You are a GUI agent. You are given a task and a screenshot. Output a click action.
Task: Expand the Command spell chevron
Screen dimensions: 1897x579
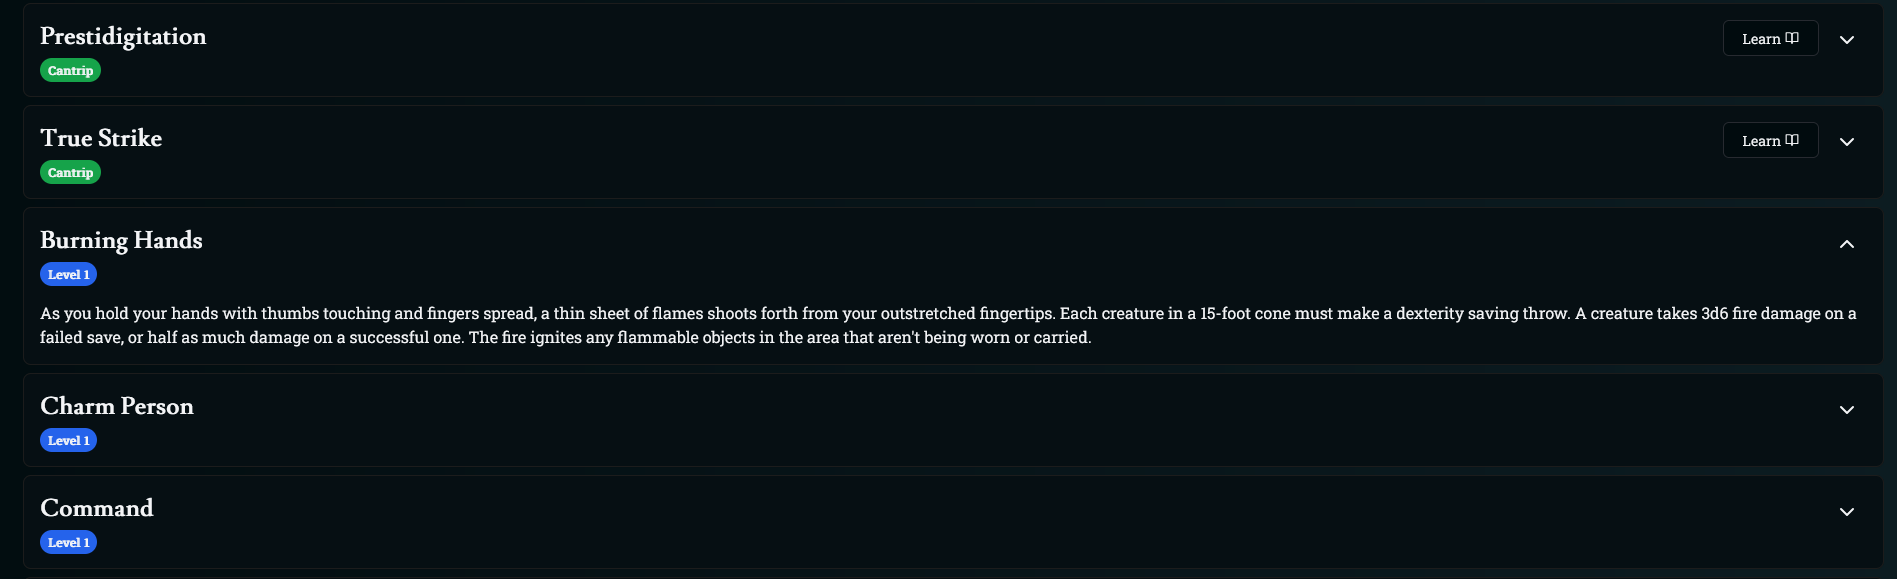click(x=1847, y=512)
